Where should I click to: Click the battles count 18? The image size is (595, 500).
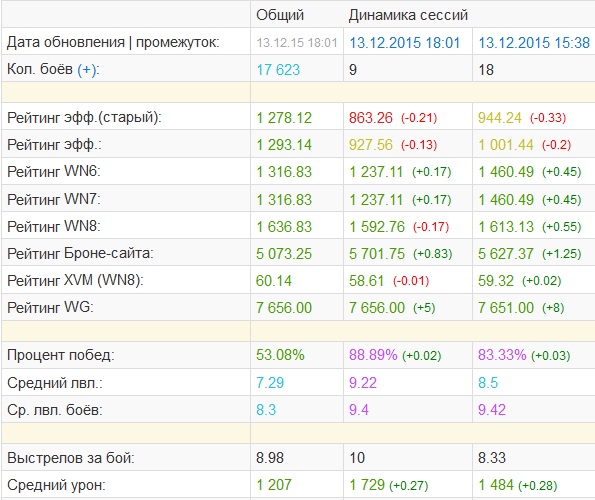486,70
